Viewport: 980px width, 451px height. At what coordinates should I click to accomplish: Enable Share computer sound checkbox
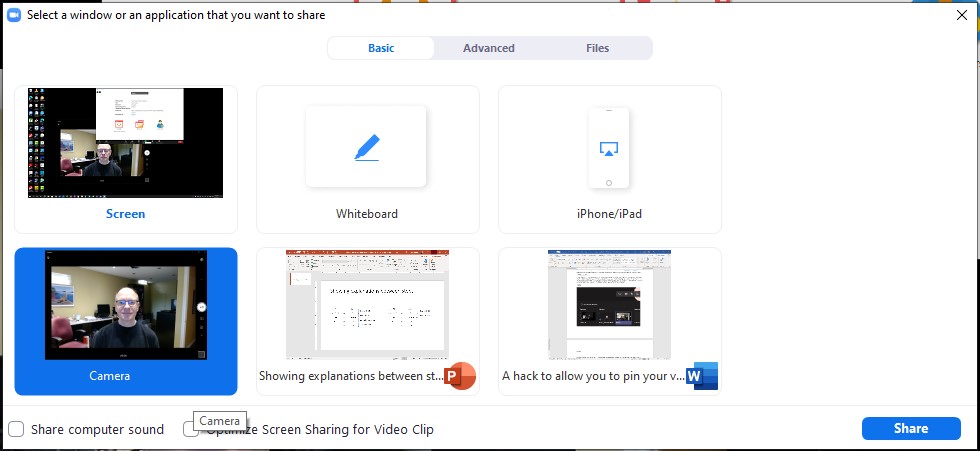tap(17, 429)
